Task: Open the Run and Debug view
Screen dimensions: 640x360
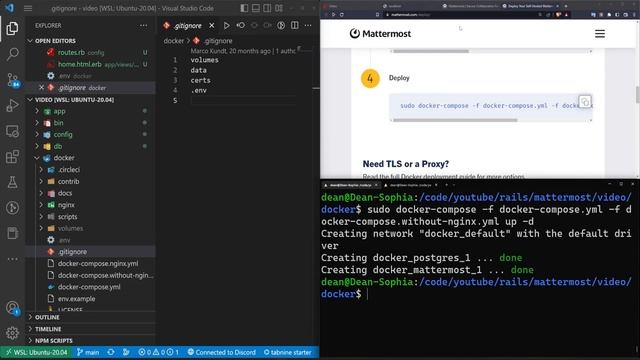Action: [x=12, y=105]
